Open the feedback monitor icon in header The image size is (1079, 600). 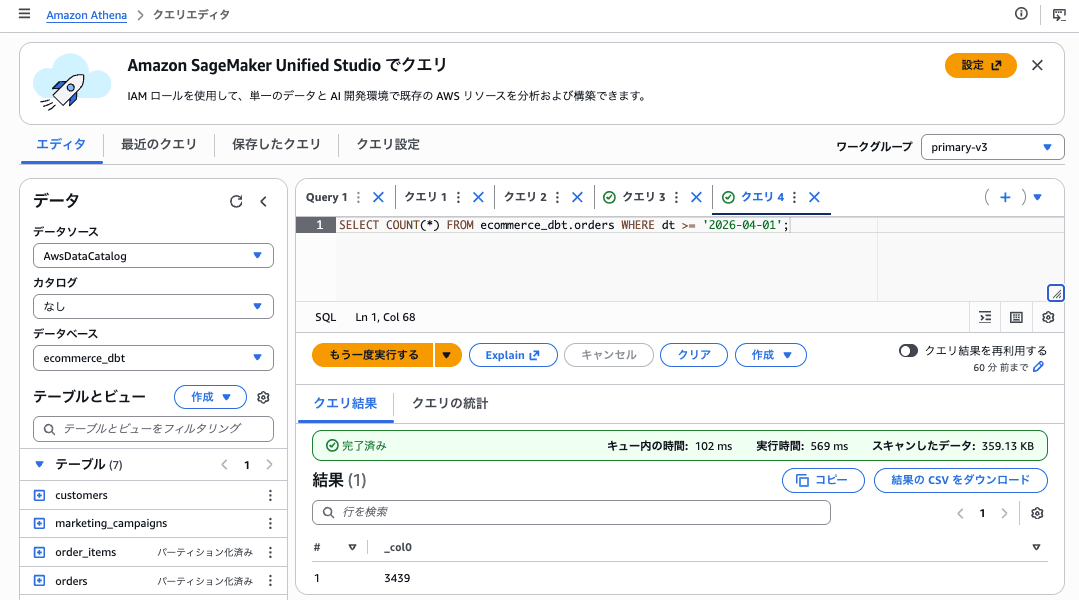(1059, 14)
